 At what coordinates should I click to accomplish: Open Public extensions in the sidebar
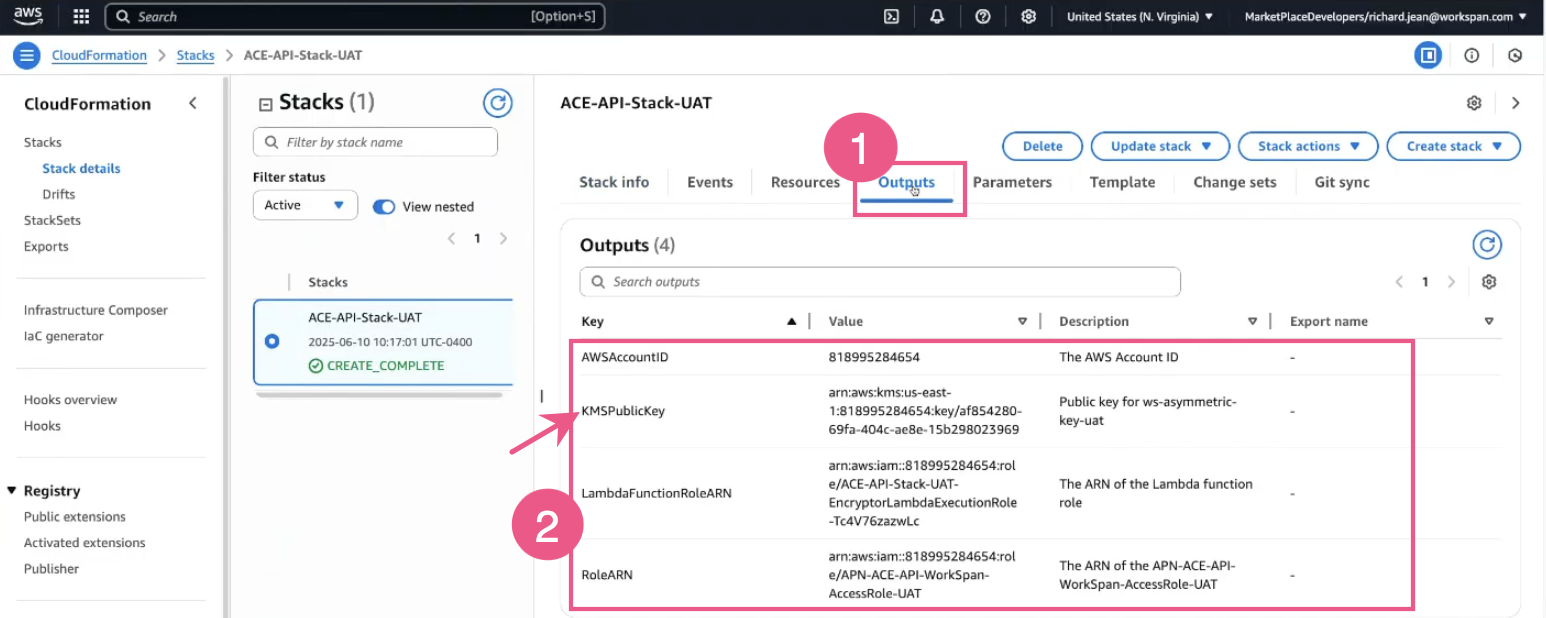coord(75,517)
